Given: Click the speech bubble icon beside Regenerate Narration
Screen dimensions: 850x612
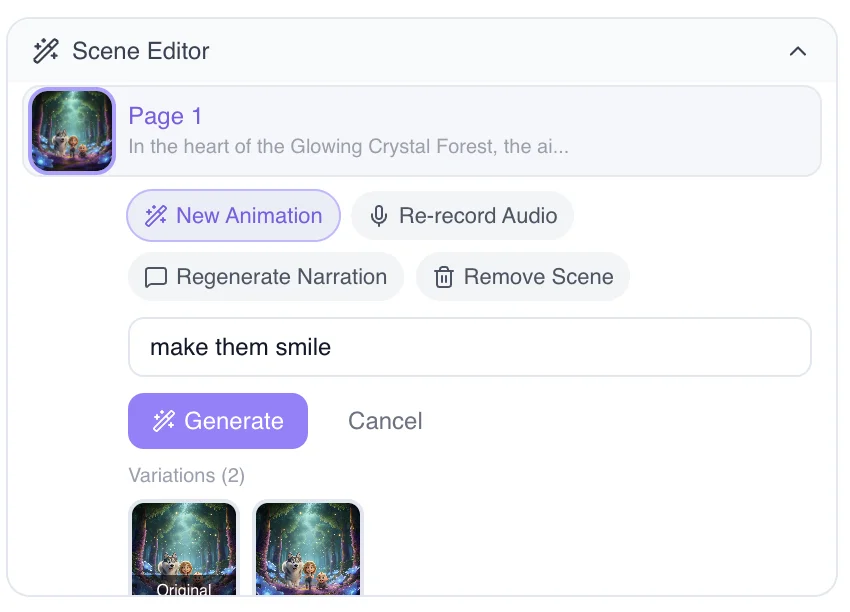Looking at the screenshot, I should pyautogui.click(x=156, y=277).
